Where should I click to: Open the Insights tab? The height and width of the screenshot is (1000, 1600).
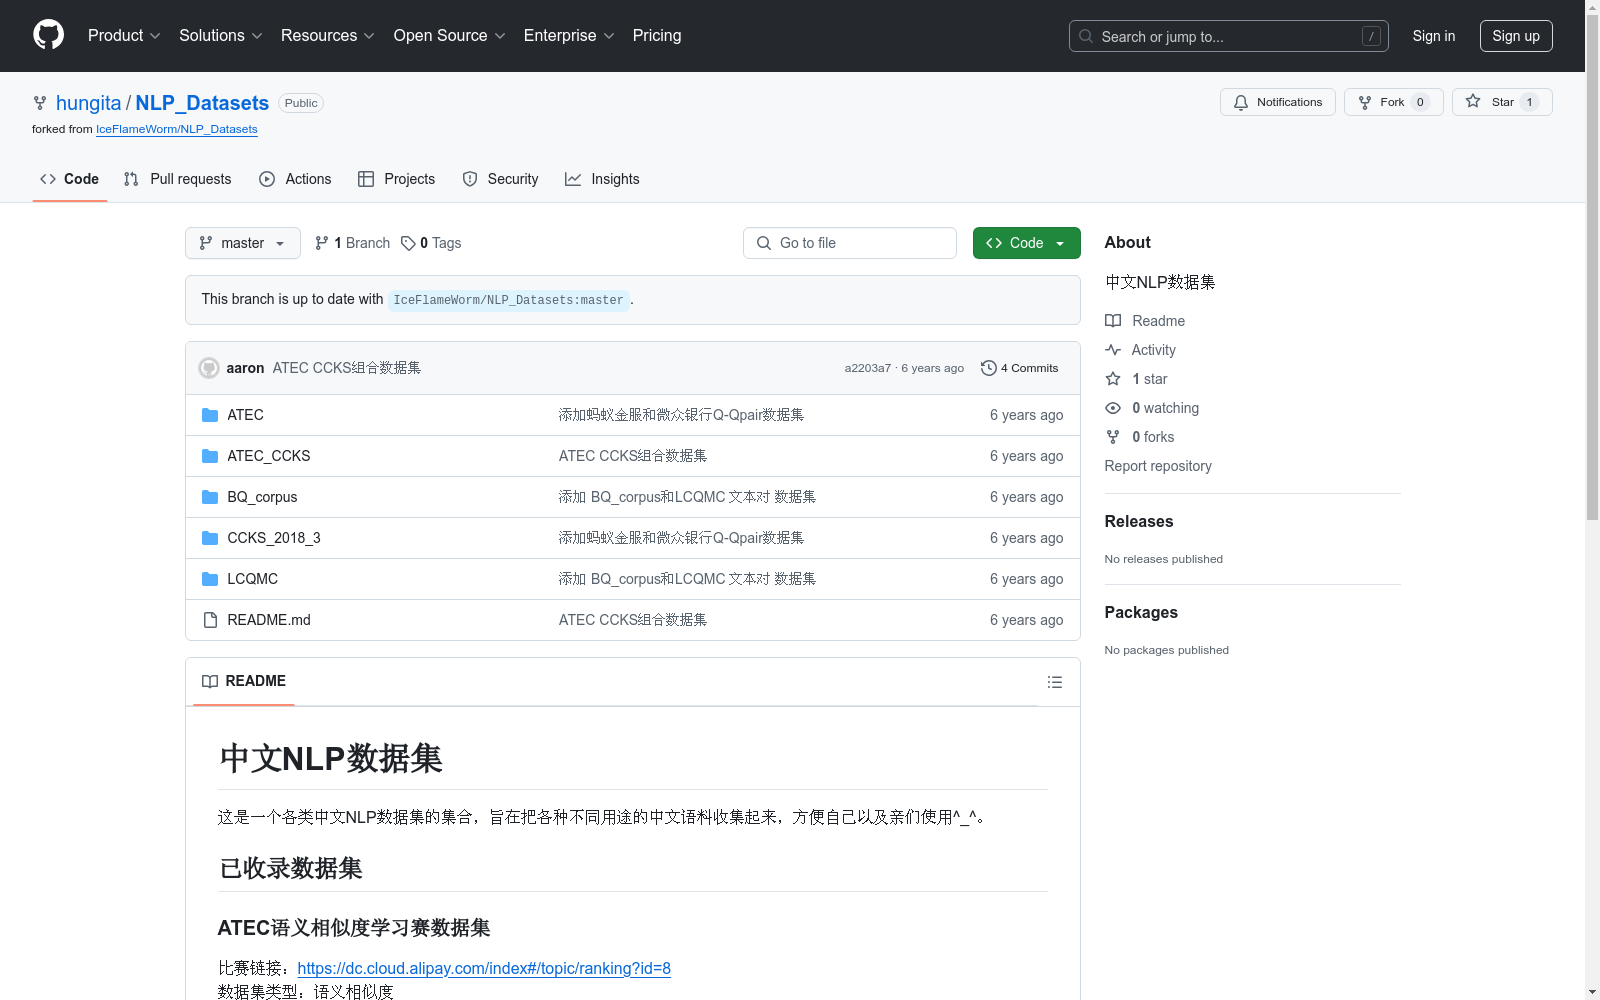(x=602, y=179)
